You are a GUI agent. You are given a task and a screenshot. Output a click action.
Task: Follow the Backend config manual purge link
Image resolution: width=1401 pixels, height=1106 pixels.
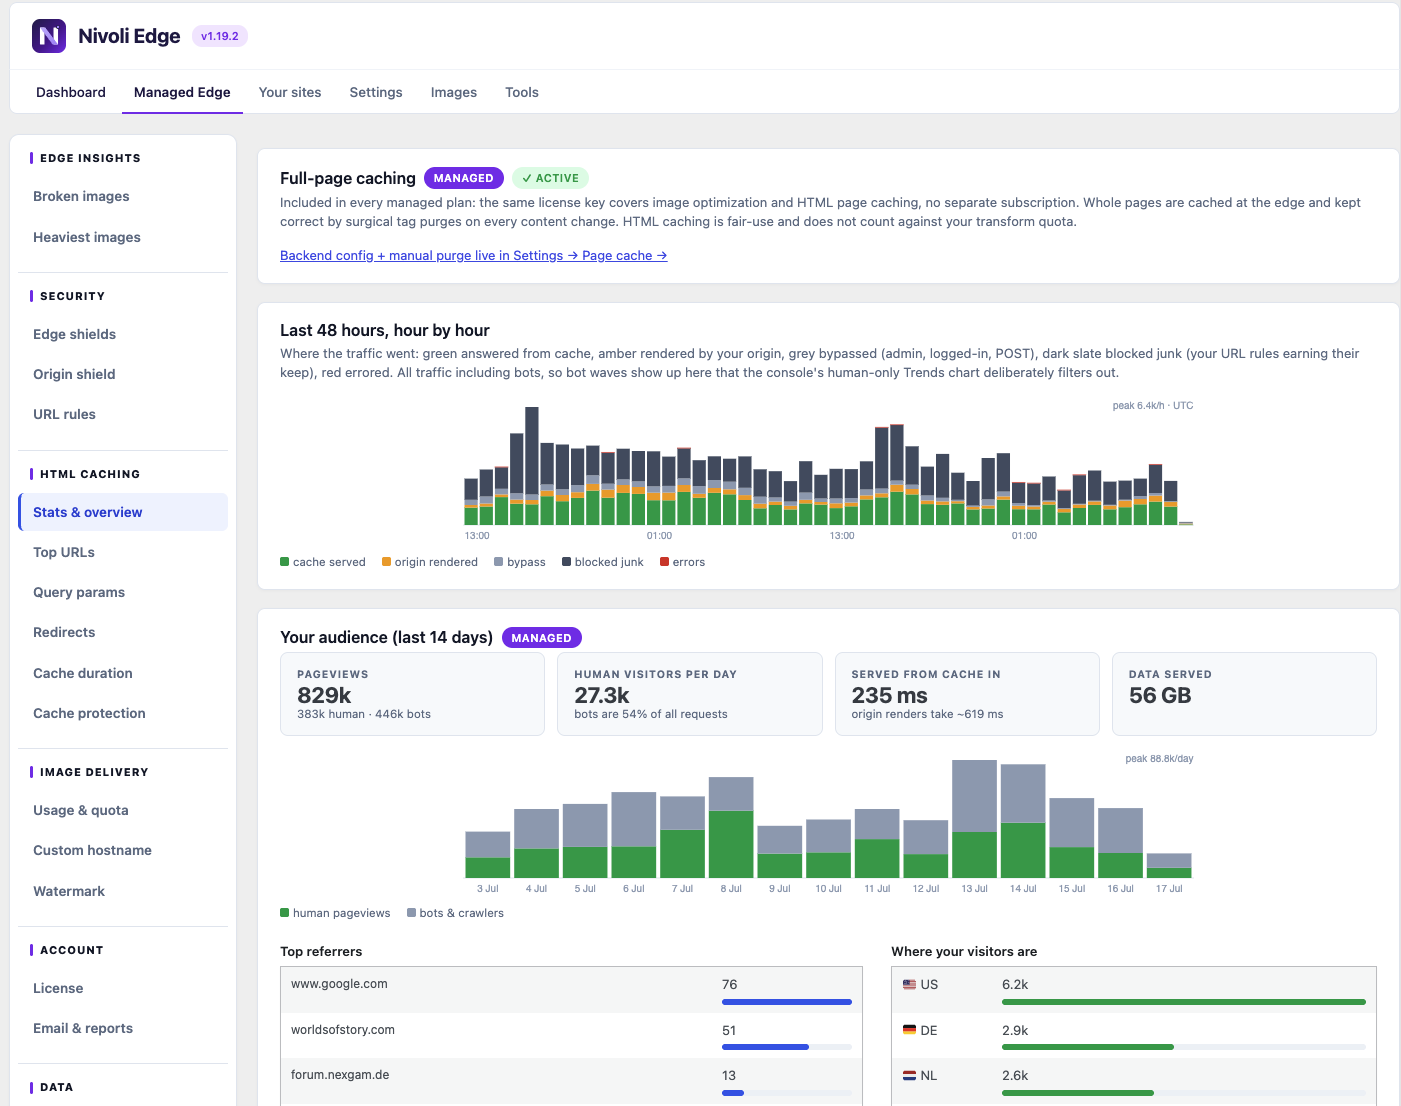[473, 256]
